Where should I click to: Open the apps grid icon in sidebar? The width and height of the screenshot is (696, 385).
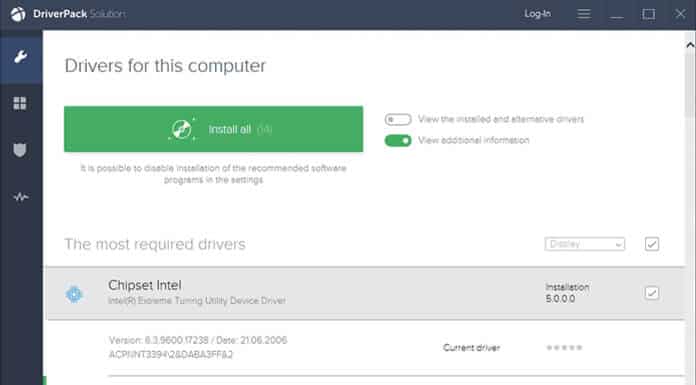(x=20, y=103)
